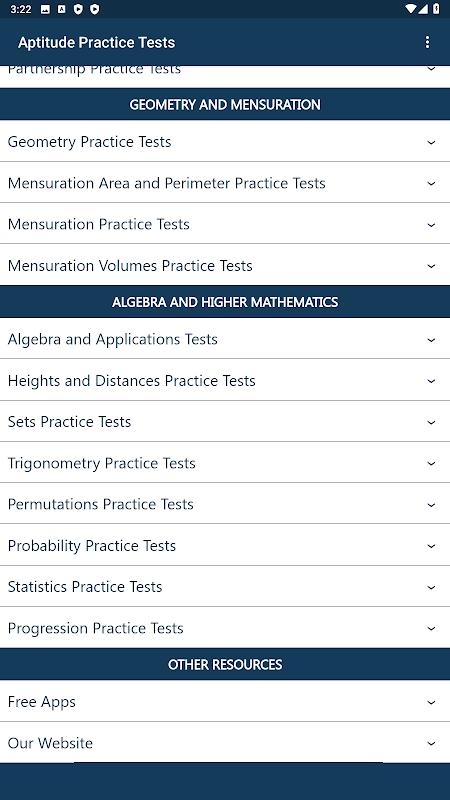Viewport: 450px width, 800px height.
Task: Click chevron for Progression Practice Tests
Action: pyautogui.click(x=431, y=629)
